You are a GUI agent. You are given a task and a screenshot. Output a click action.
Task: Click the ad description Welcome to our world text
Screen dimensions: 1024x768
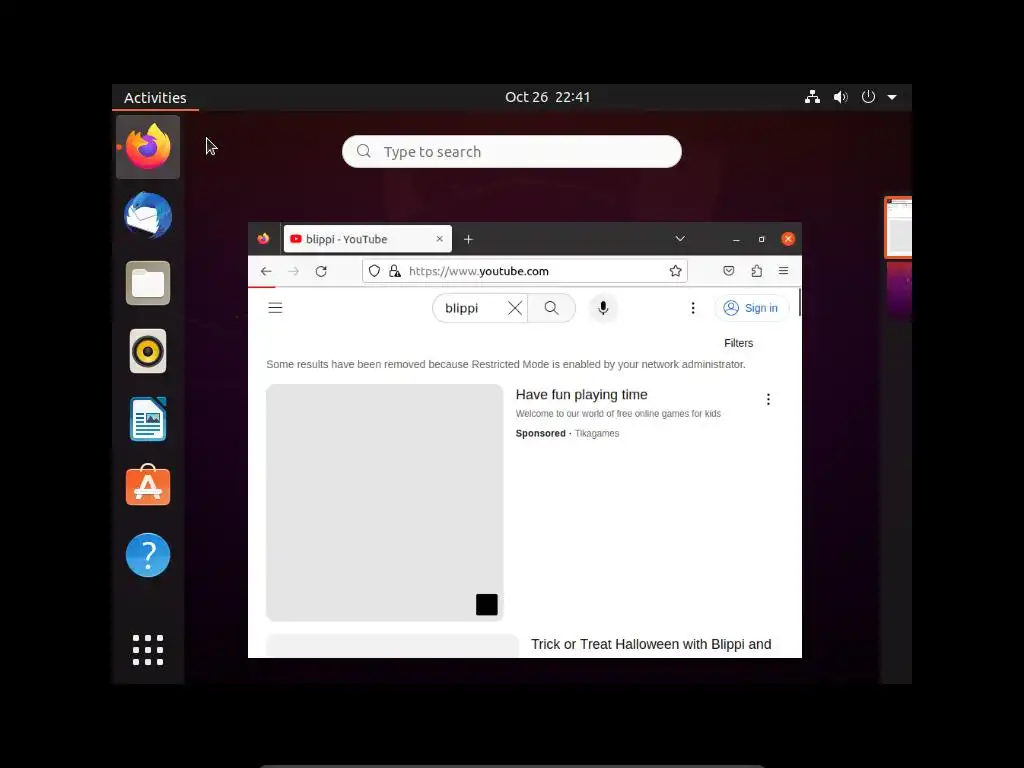pos(618,413)
